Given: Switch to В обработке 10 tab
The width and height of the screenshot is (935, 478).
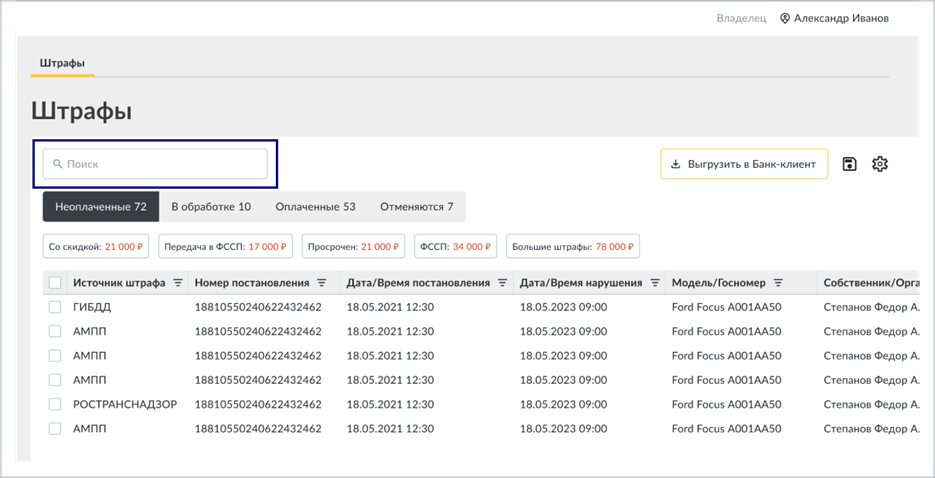Looking at the screenshot, I should (x=211, y=207).
